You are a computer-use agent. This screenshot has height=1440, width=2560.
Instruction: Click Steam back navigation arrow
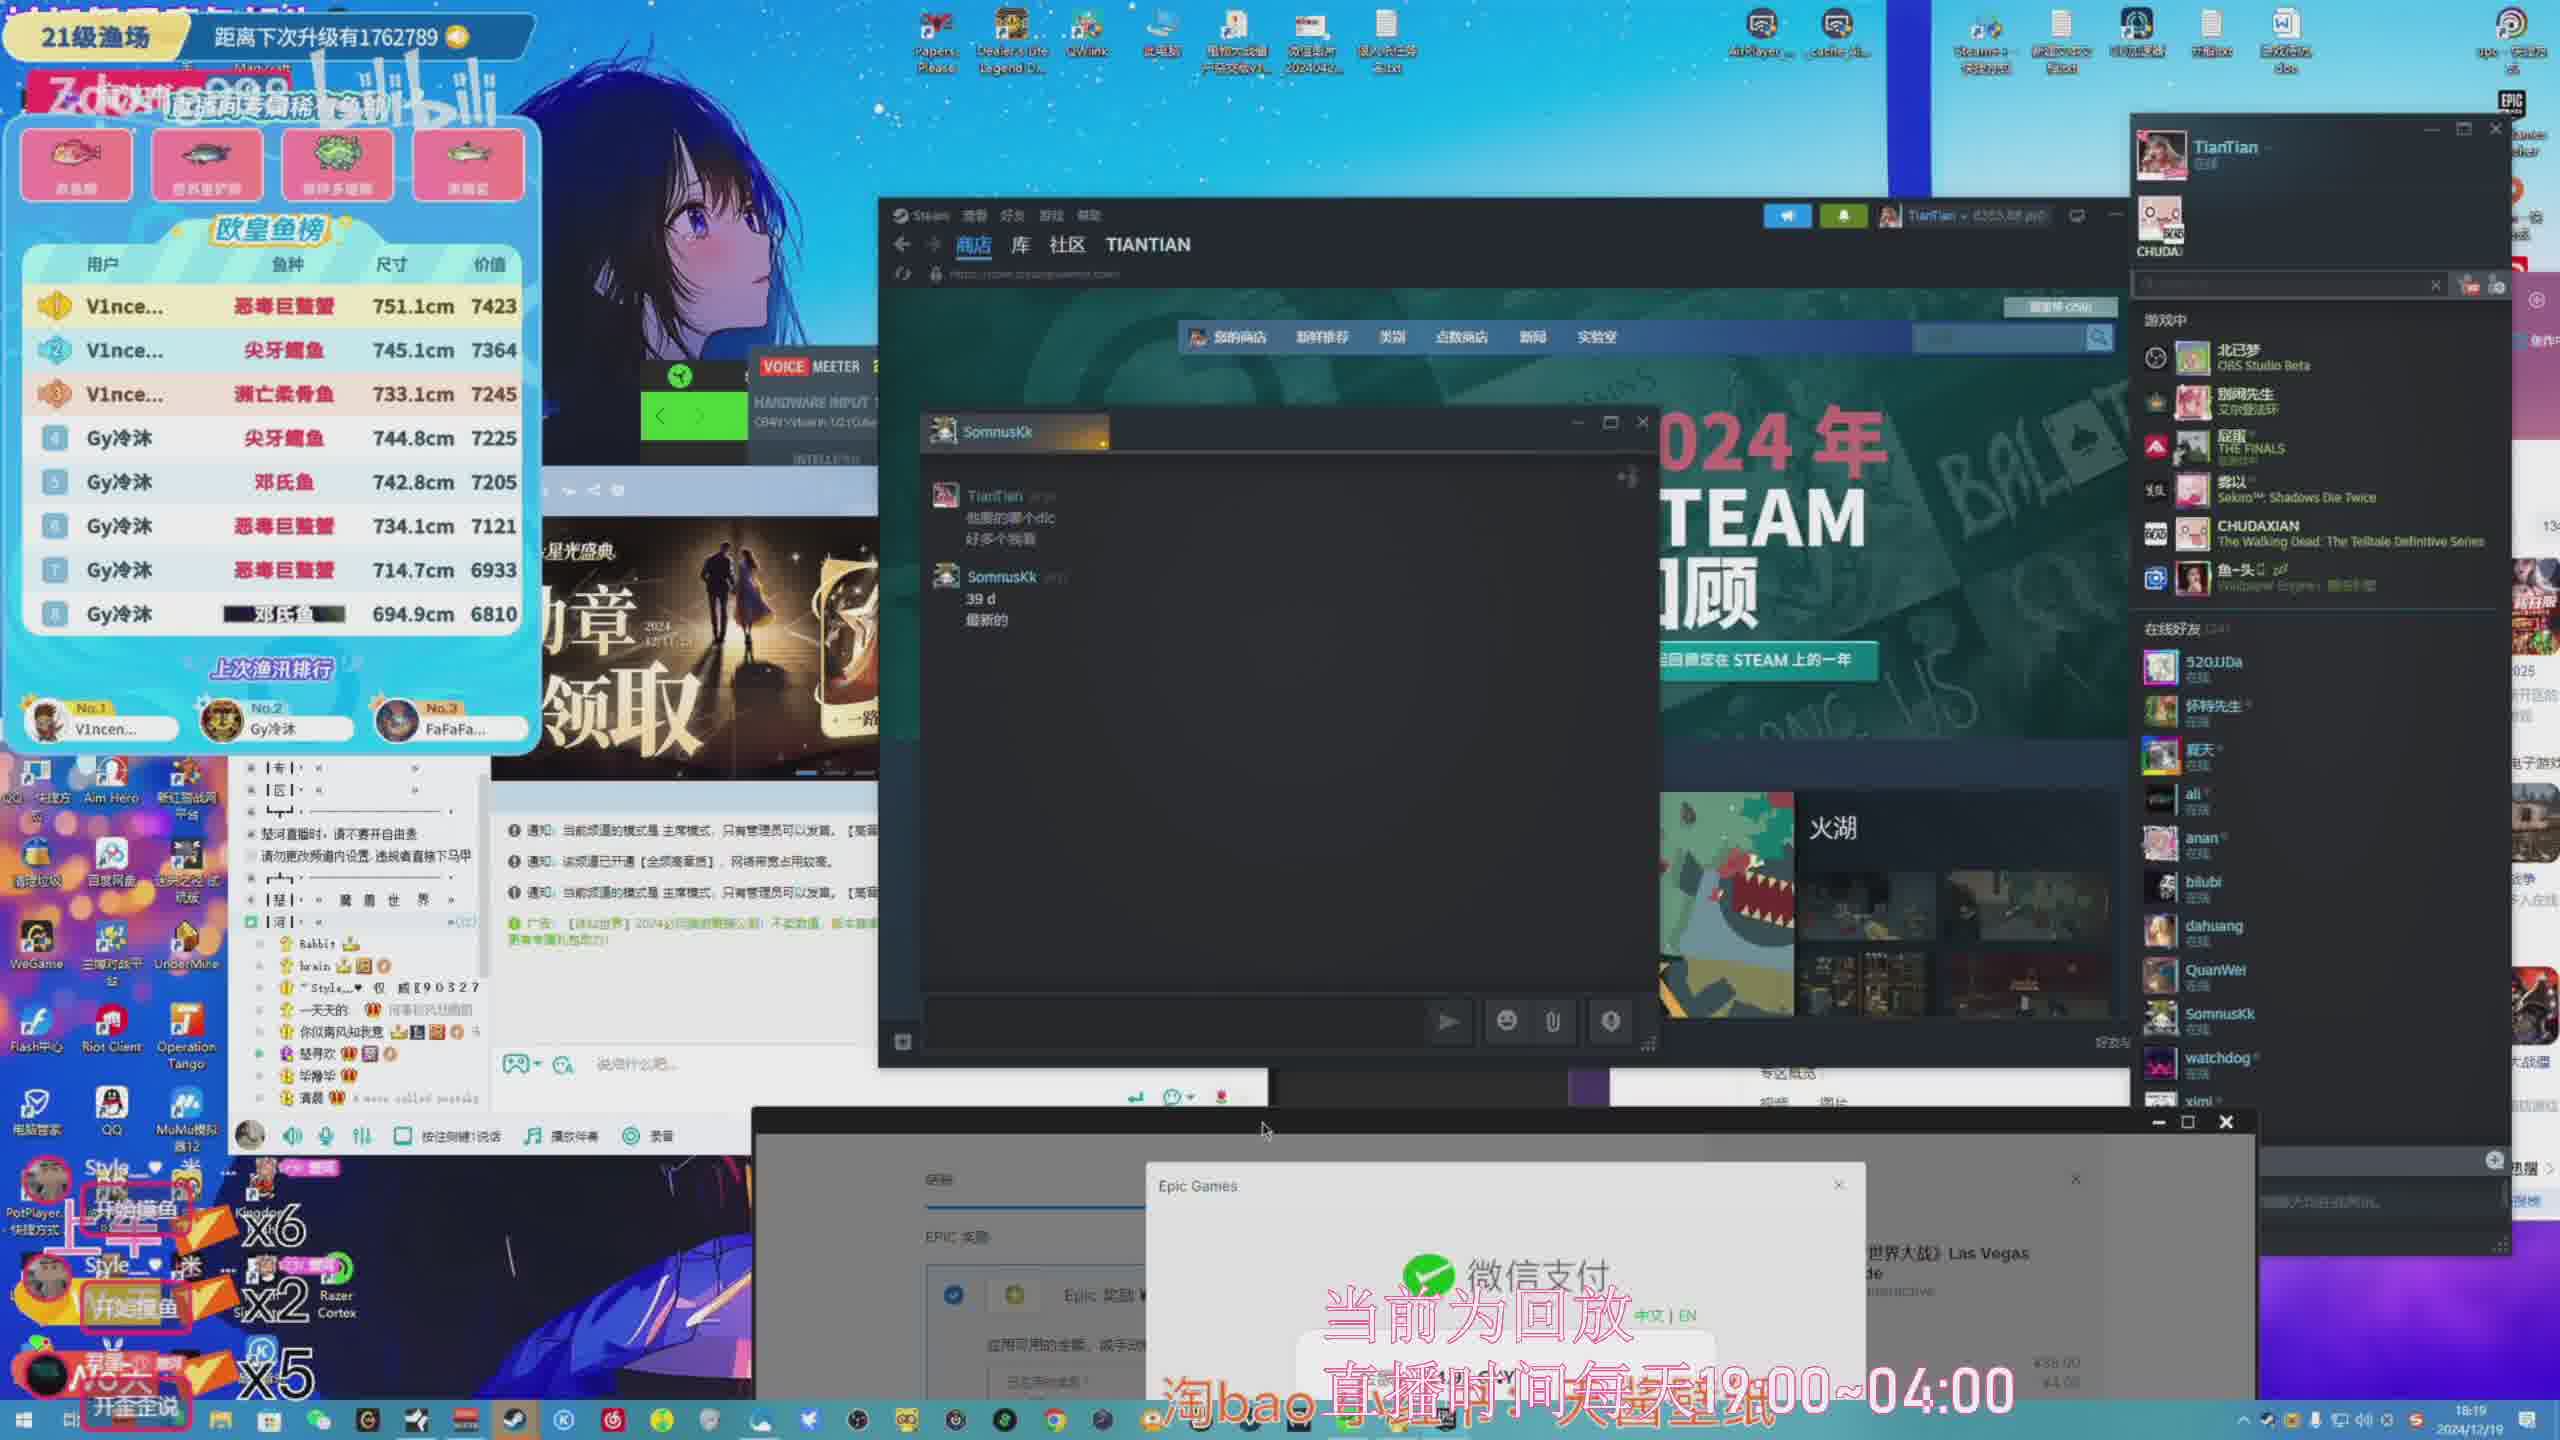pyautogui.click(x=902, y=245)
